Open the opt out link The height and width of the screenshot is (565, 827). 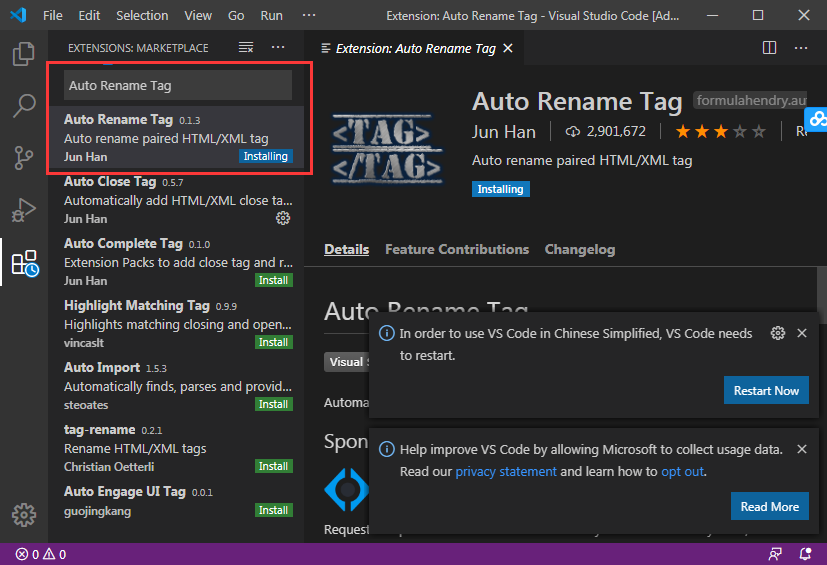click(682, 471)
